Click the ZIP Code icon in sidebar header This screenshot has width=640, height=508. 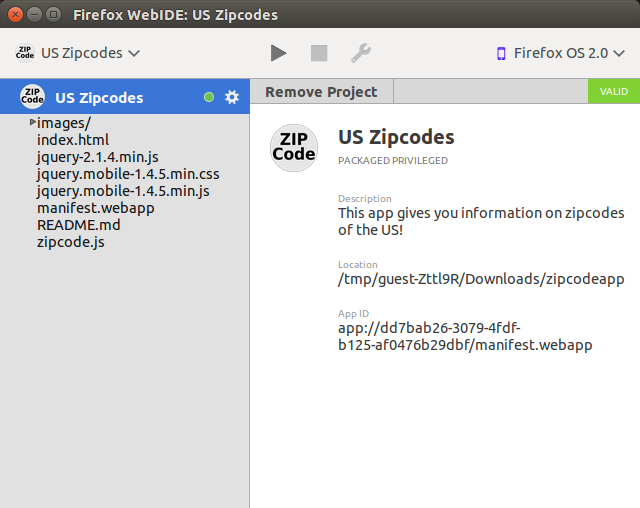click(32, 97)
